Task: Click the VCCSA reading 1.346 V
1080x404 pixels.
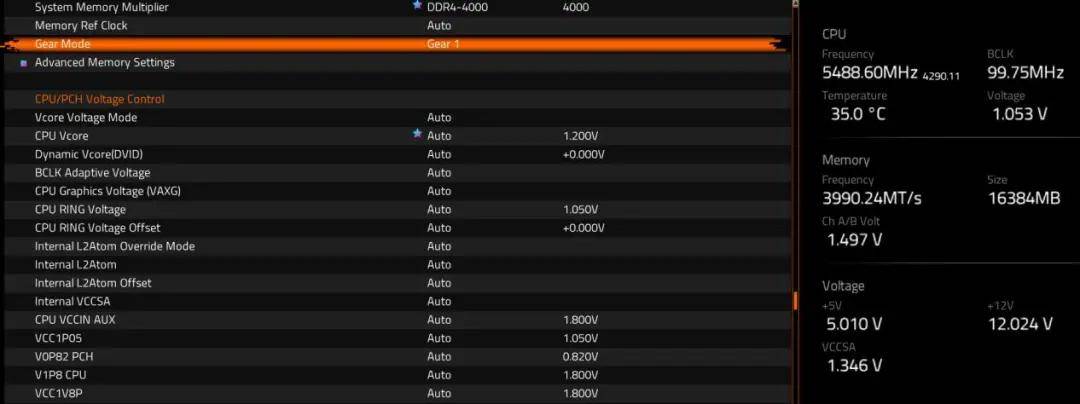Action: [854, 365]
